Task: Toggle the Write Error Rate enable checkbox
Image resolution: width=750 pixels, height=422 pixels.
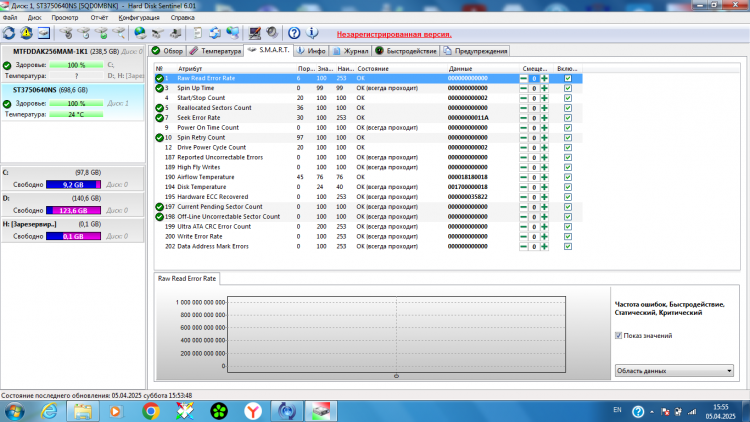Action: pos(568,236)
